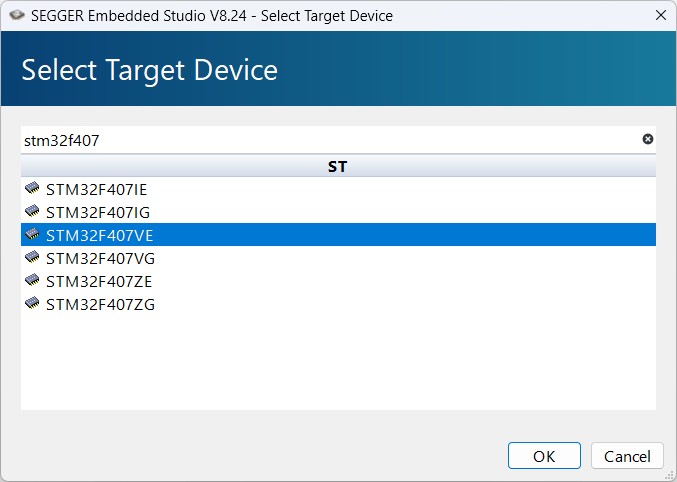The width and height of the screenshot is (677, 482).
Task: Click the chip icon beside STM32F407ZE
Action: click(x=33, y=281)
